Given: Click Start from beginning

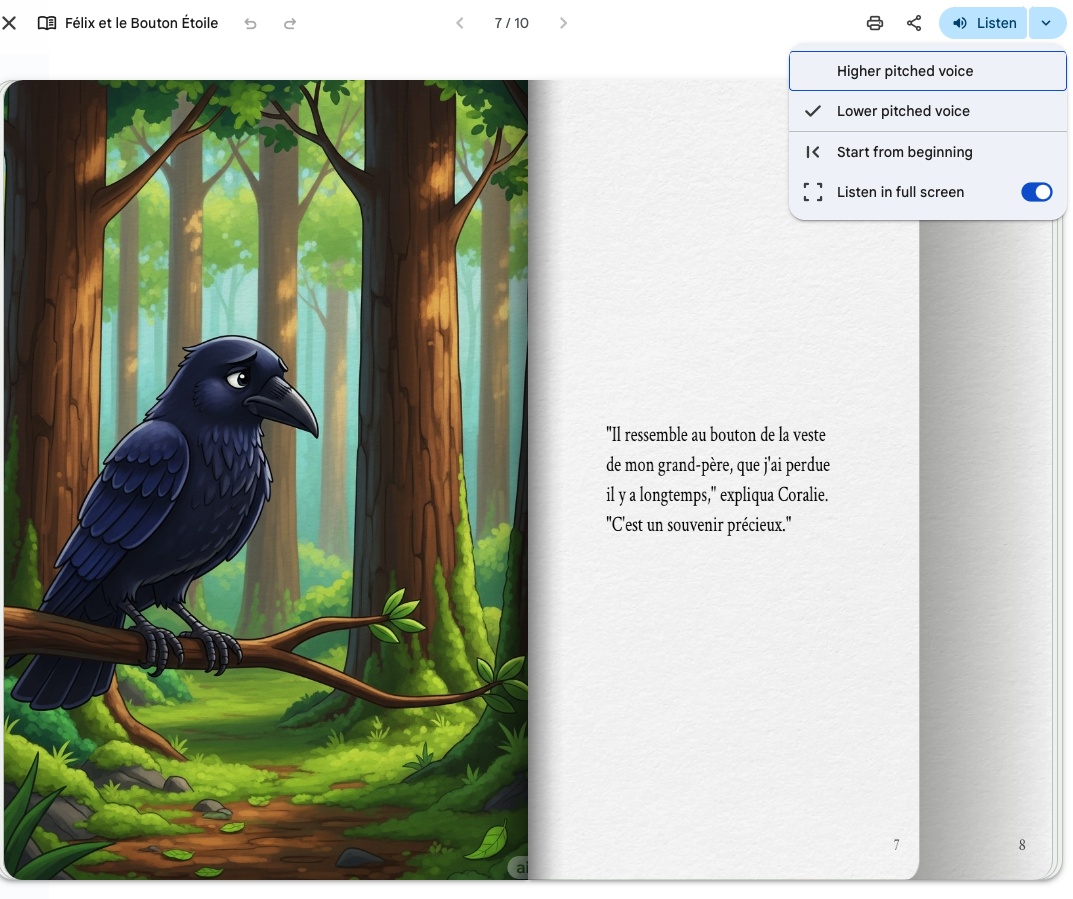Looking at the screenshot, I should pos(904,152).
